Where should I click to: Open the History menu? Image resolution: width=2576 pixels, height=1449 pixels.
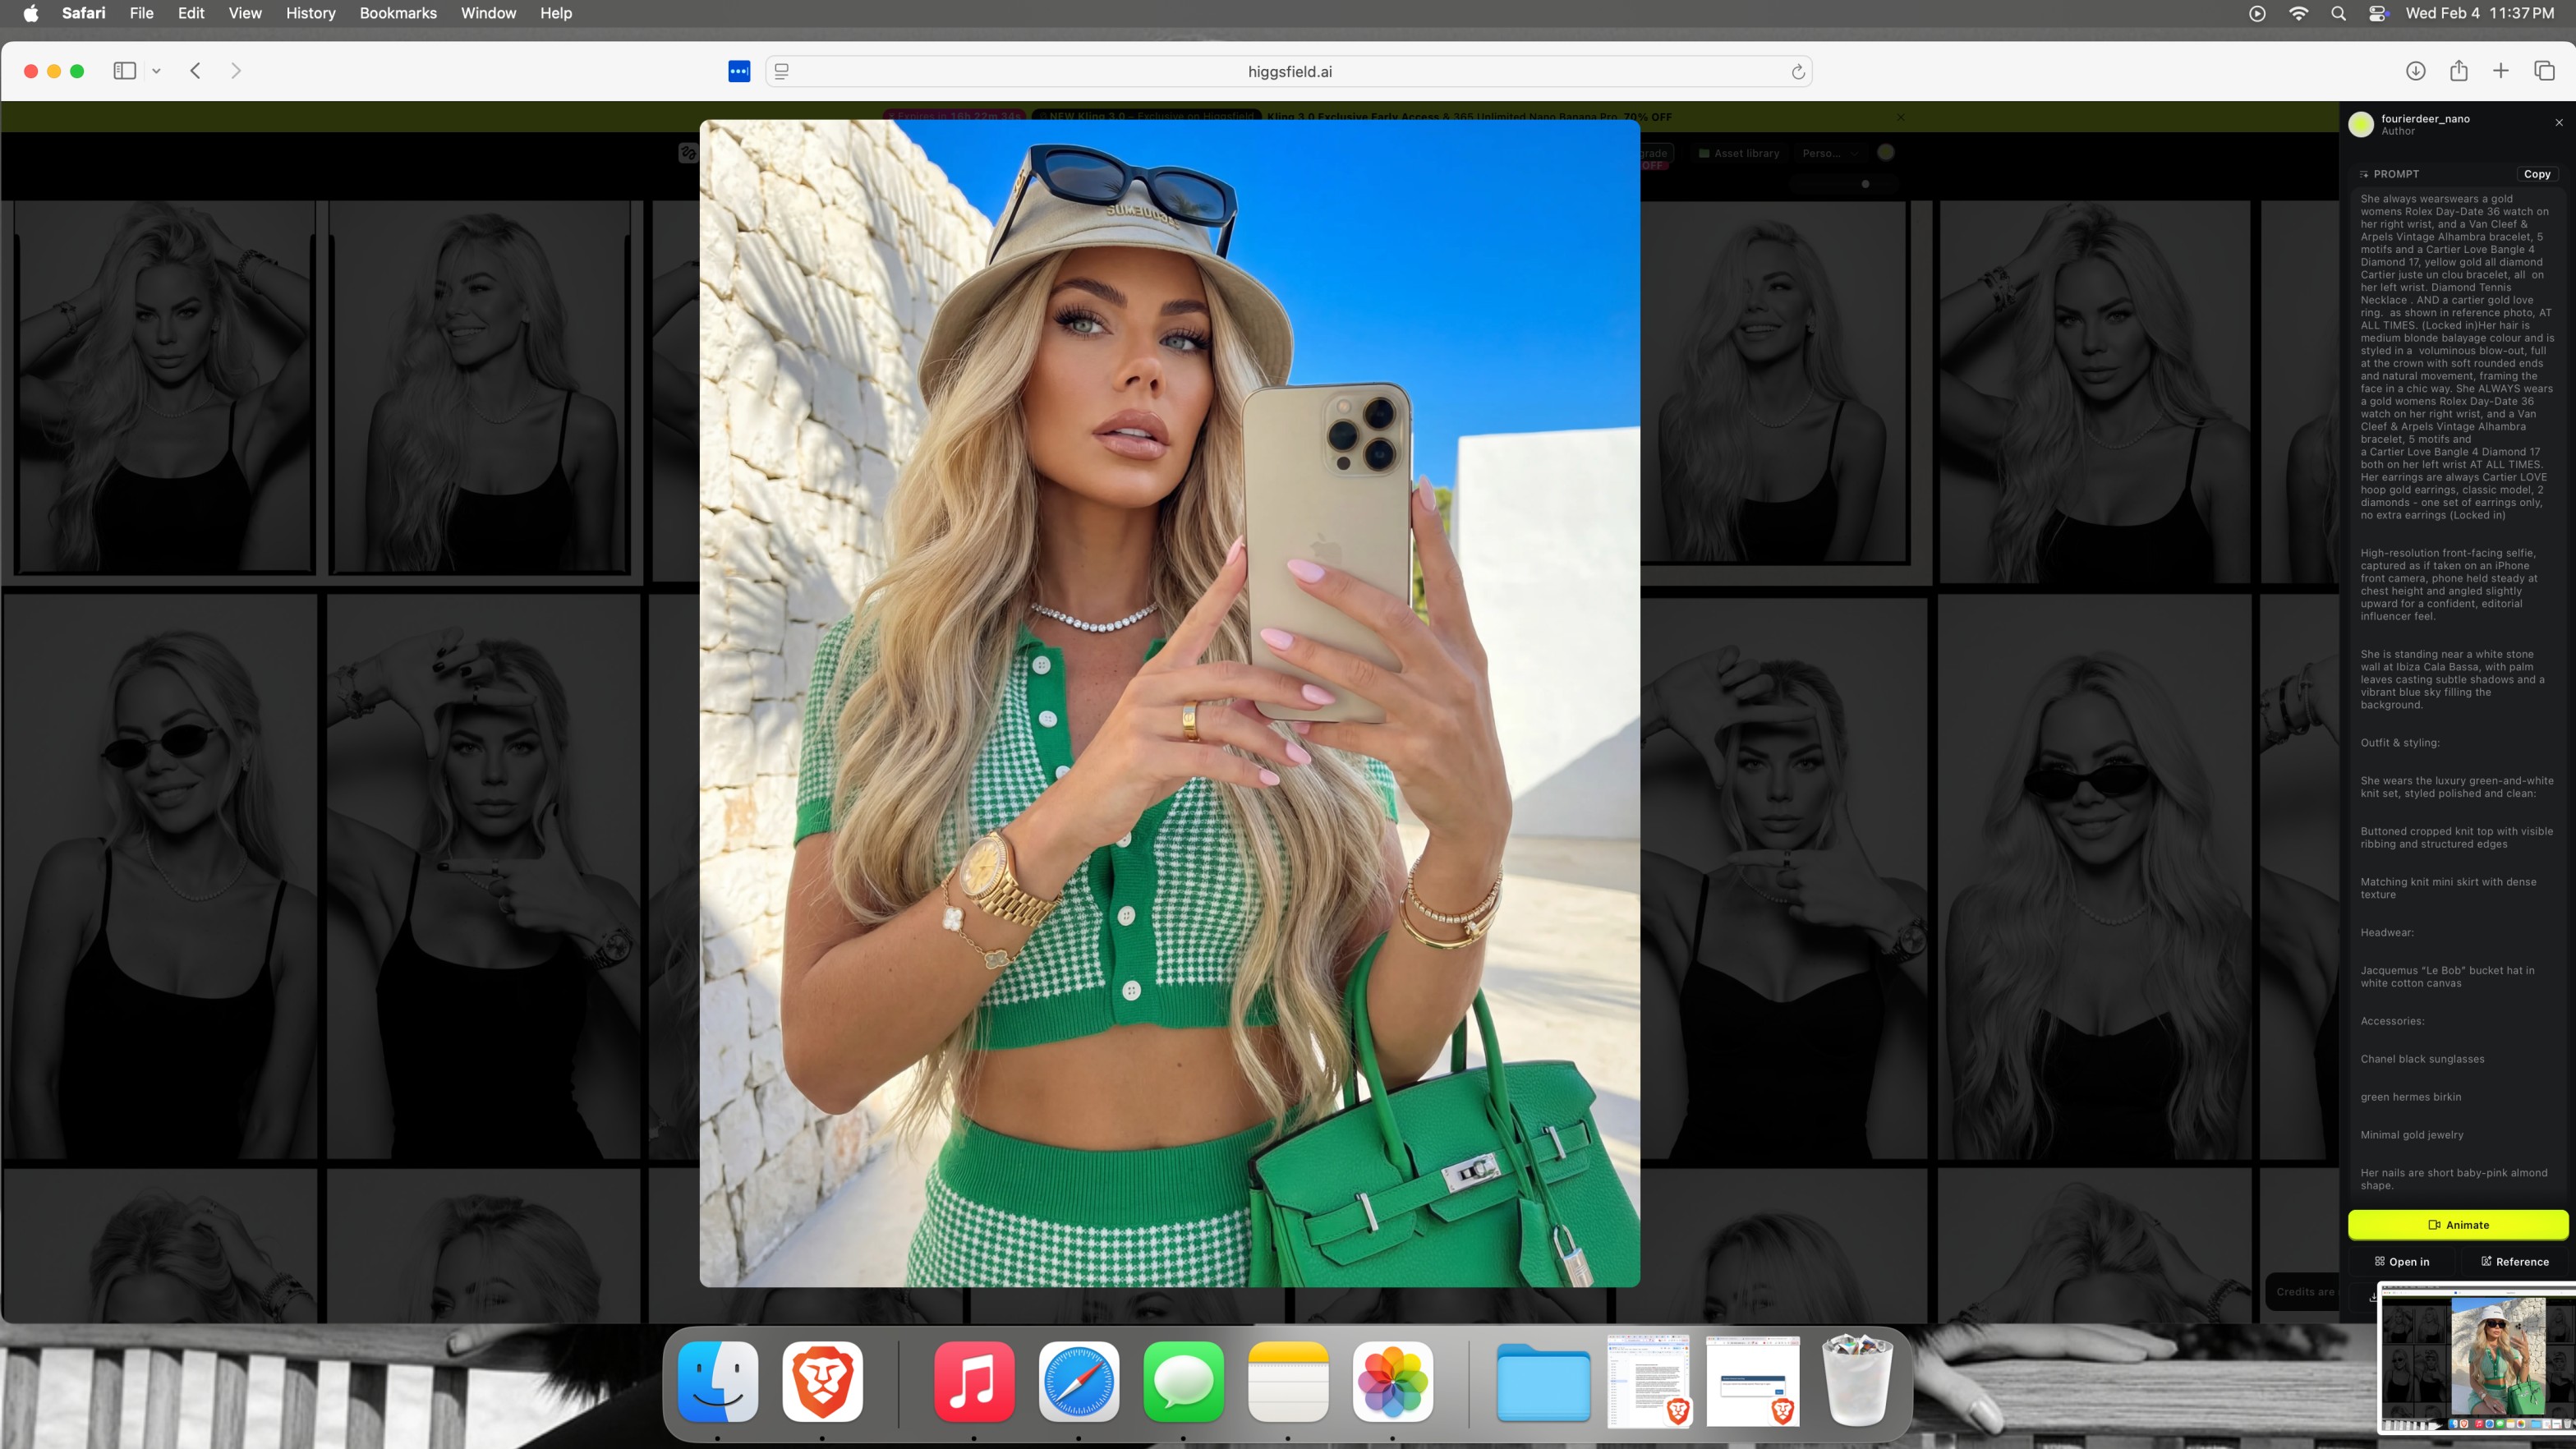[x=310, y=13]
